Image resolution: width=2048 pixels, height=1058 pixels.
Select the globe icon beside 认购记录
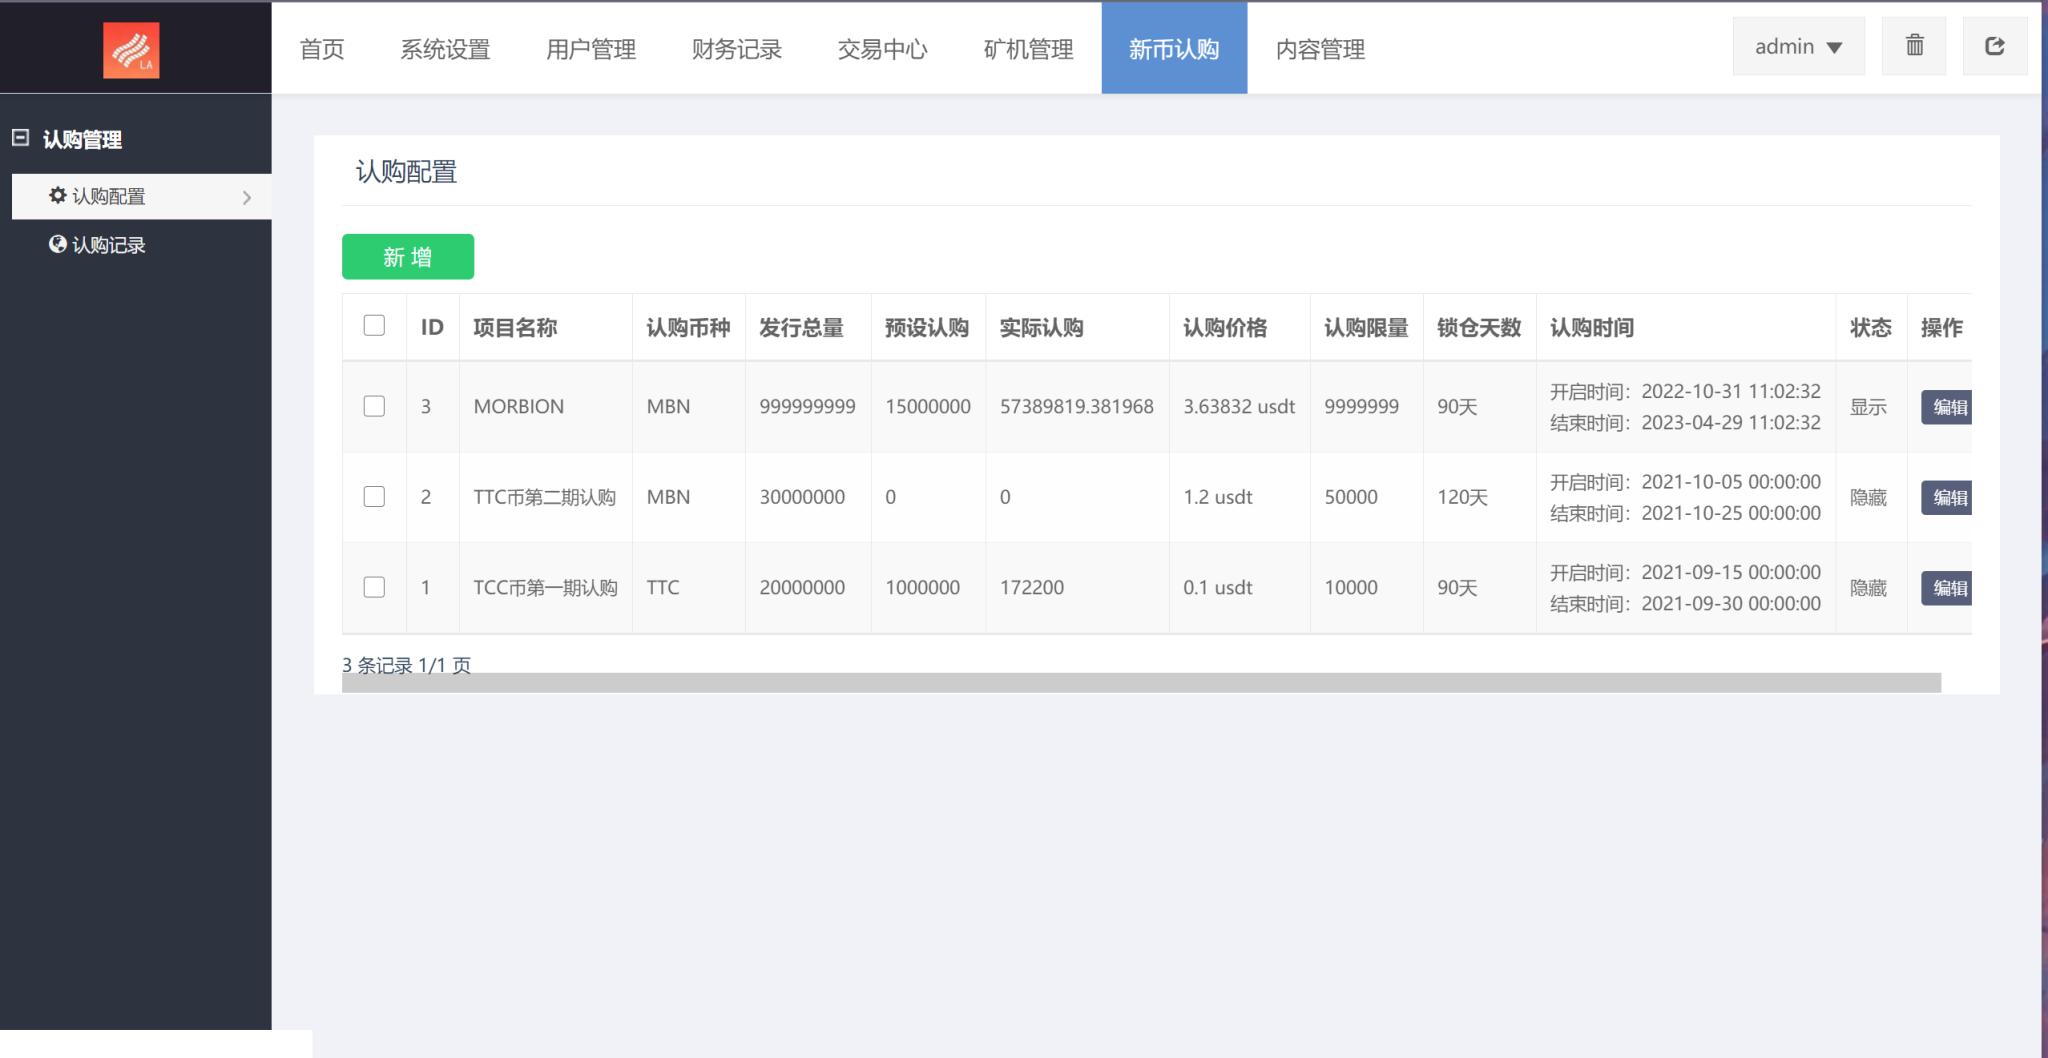57,244
